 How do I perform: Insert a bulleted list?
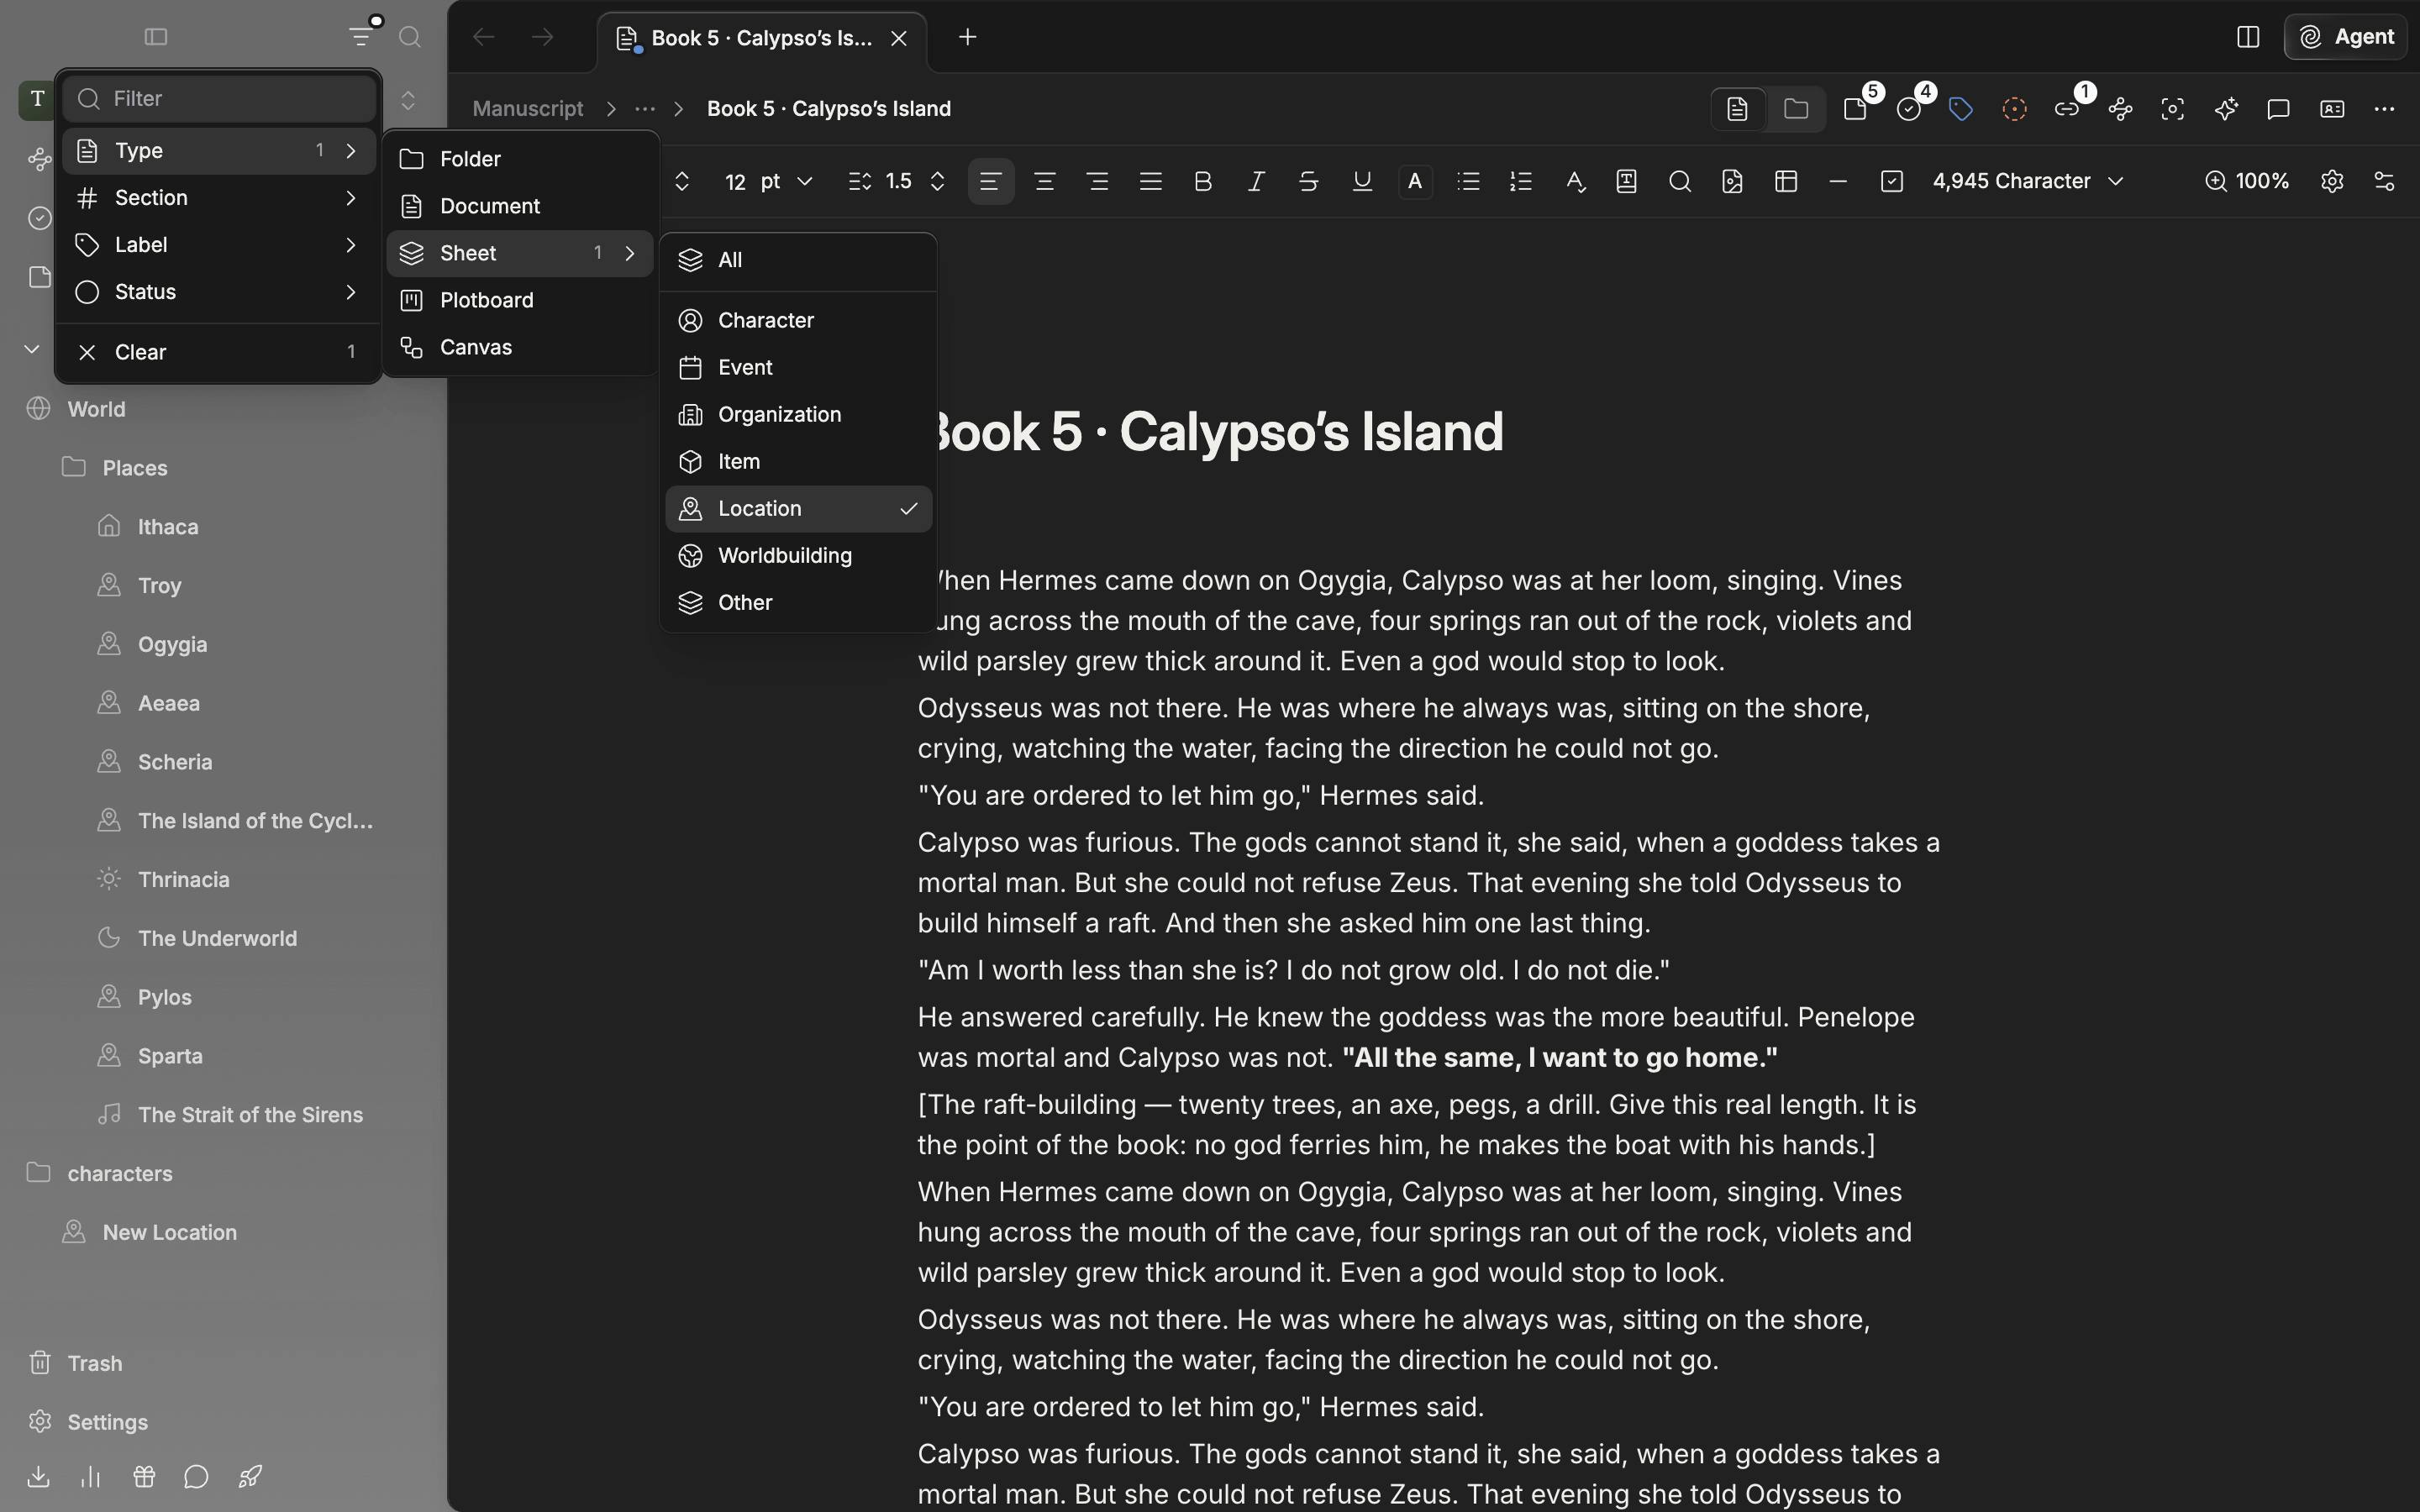[x=1468, y=181]
